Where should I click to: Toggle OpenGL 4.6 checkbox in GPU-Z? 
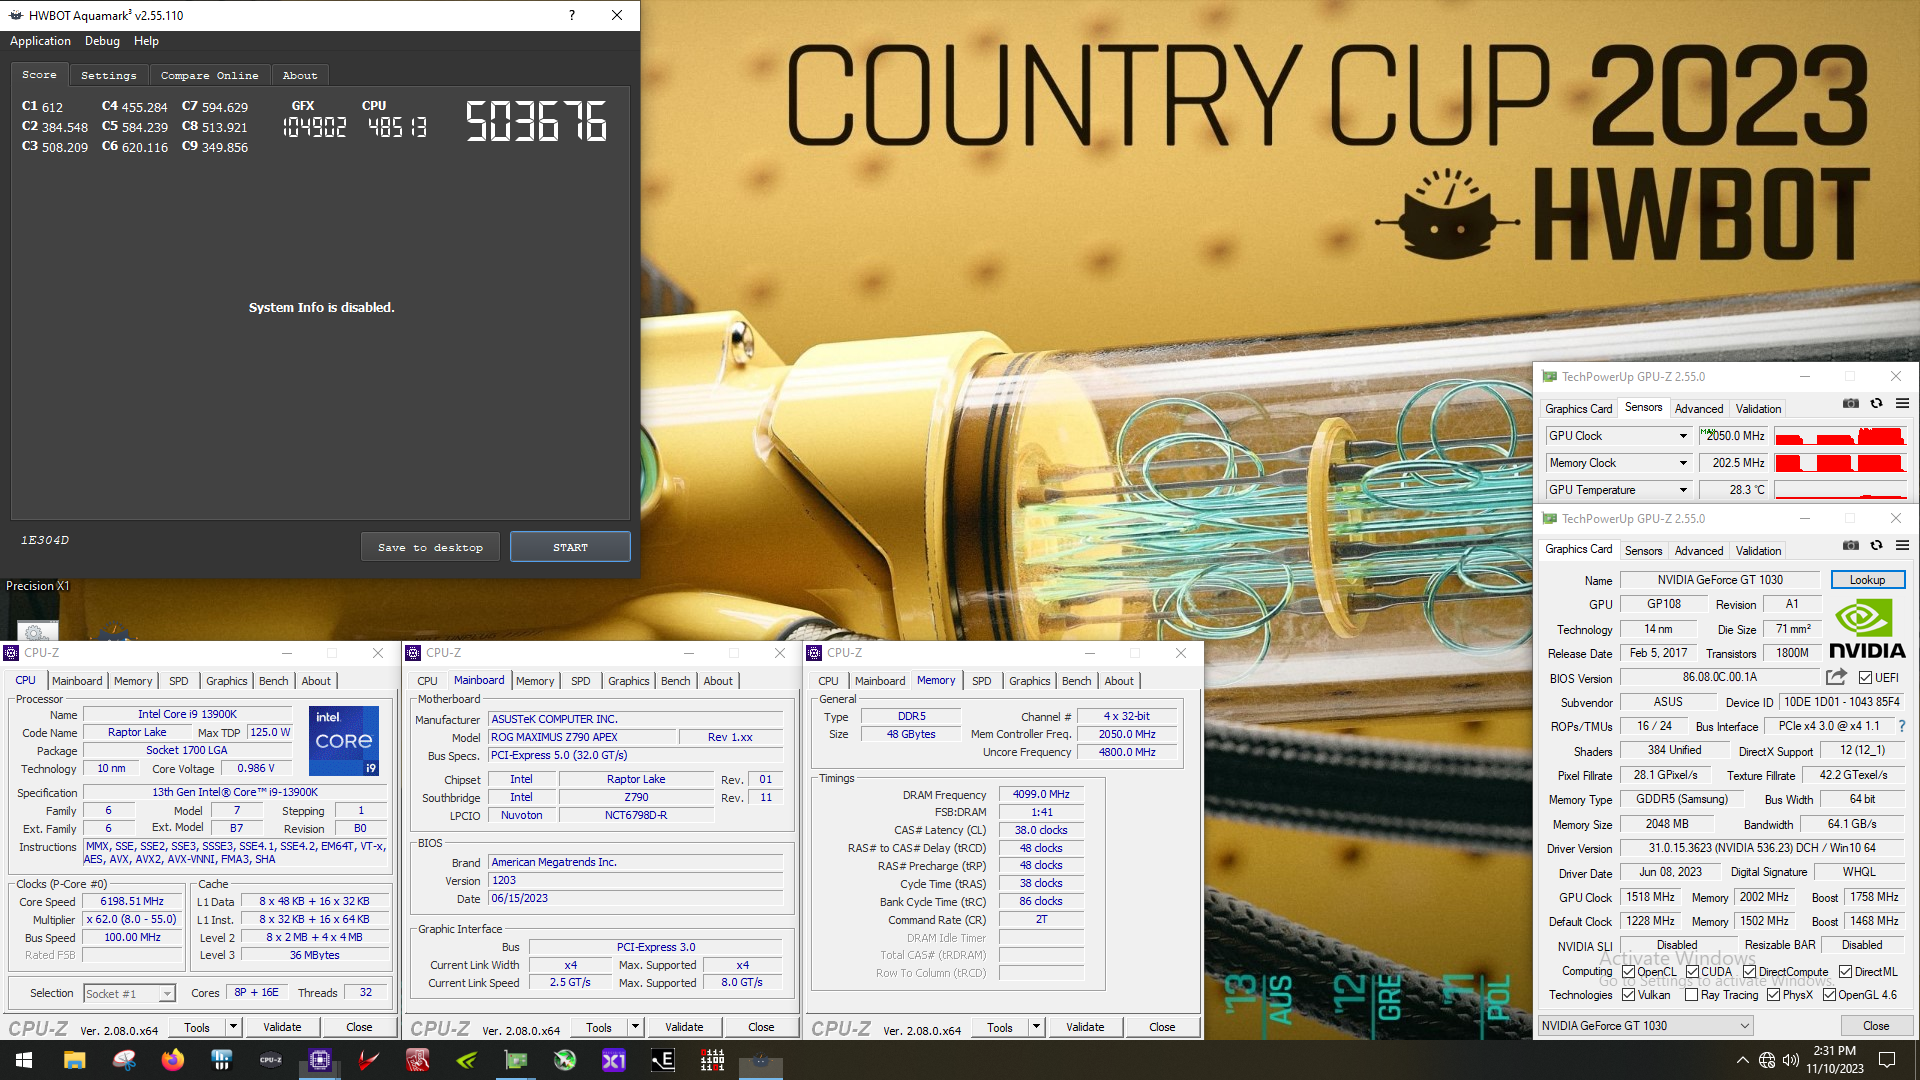1829,995
